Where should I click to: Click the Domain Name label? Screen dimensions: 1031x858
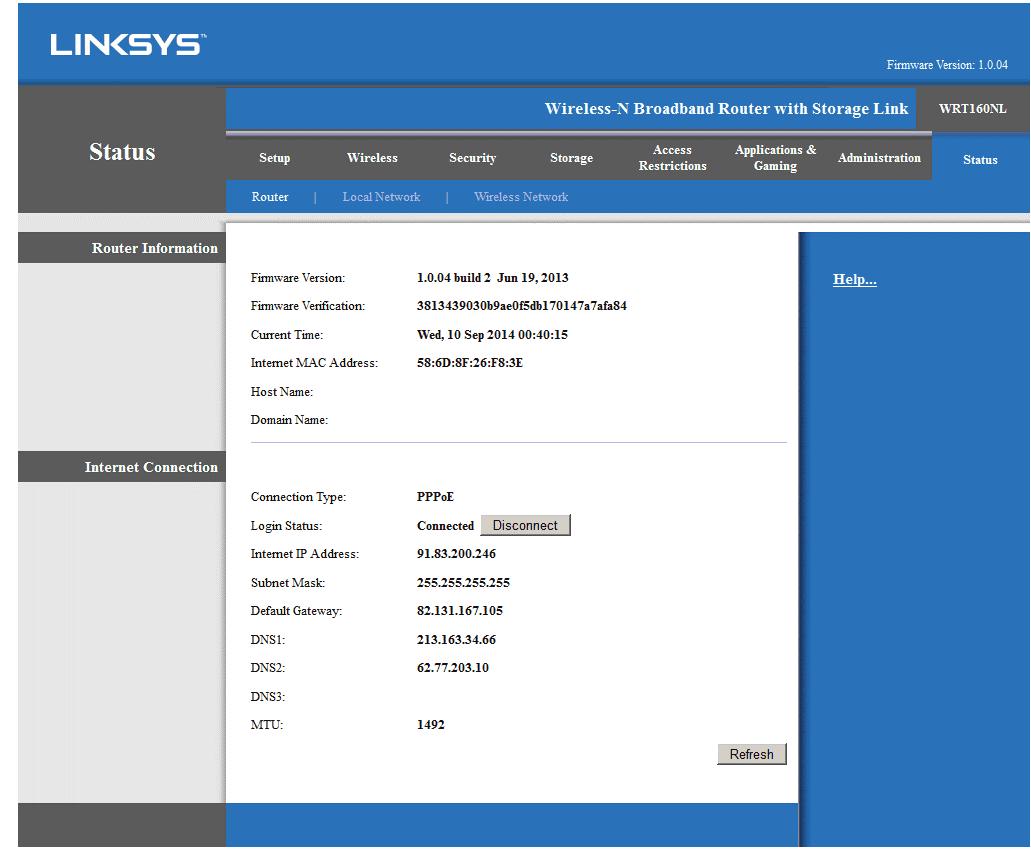289,420
